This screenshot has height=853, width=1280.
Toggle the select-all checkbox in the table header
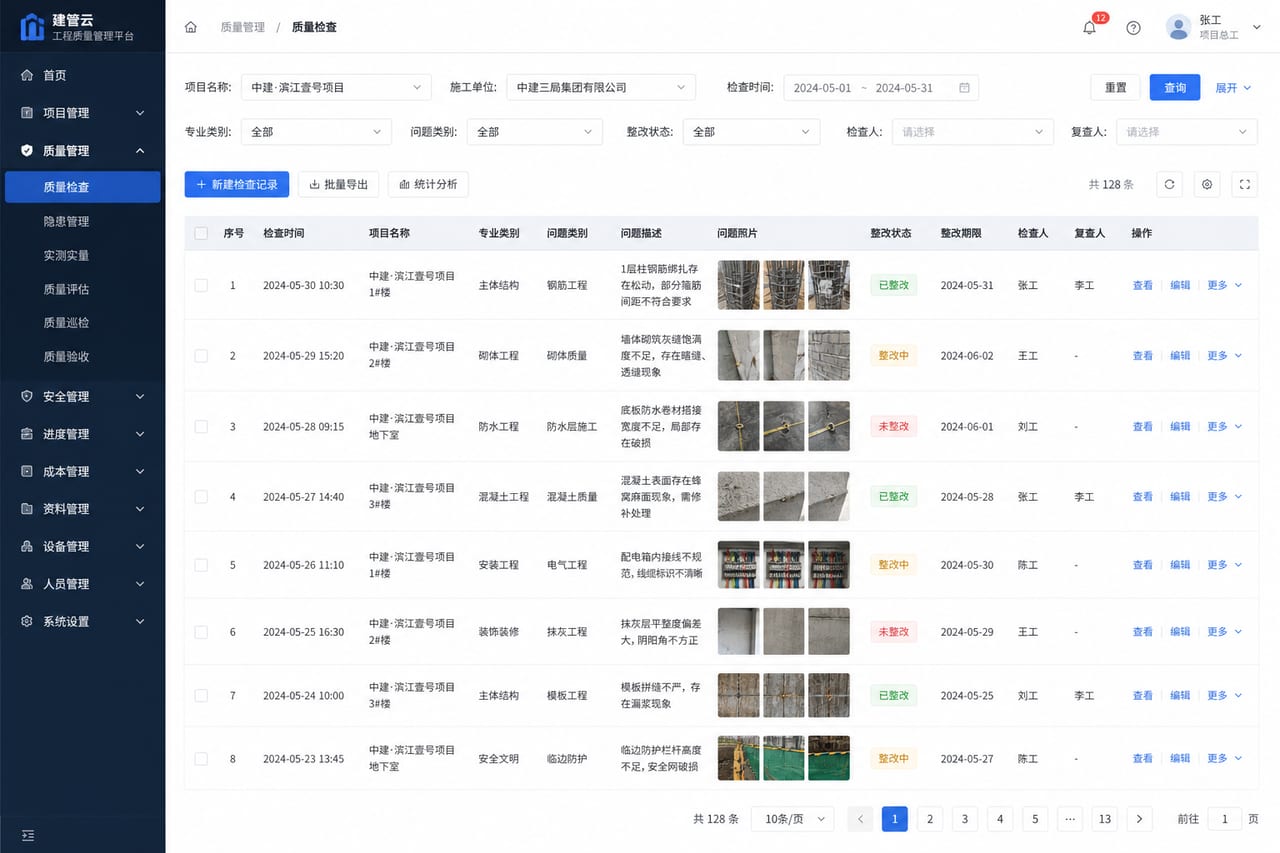click(201, 233)
